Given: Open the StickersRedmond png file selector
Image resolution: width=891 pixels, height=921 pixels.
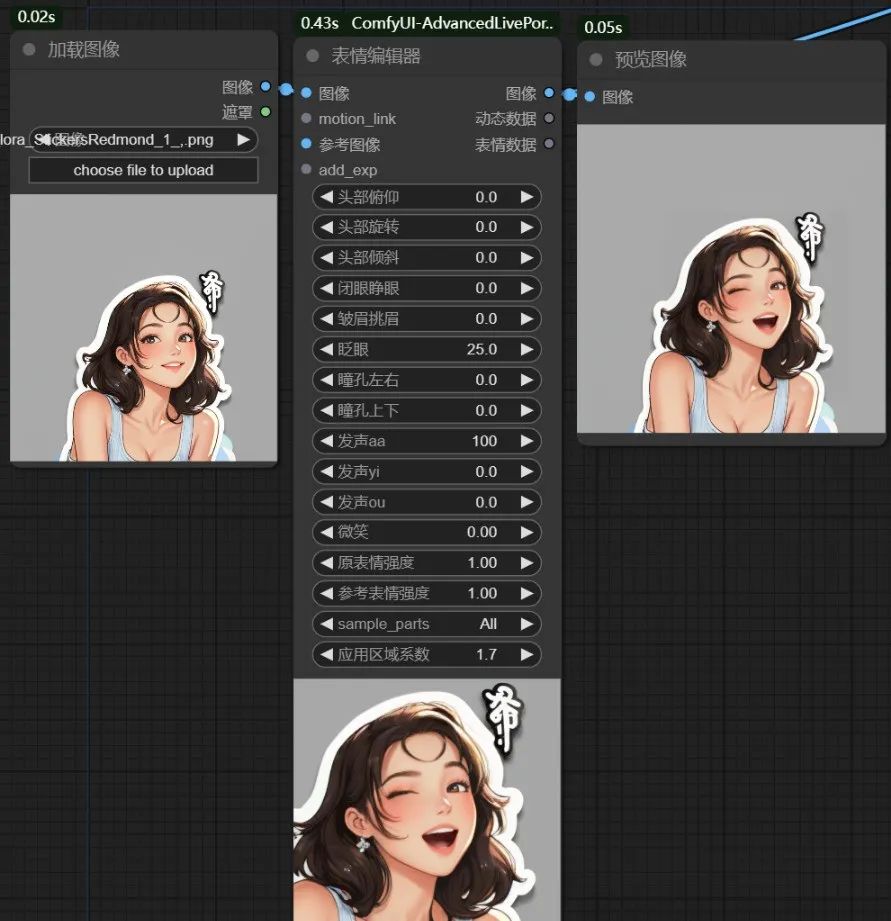Looking at the screenshot, I should coord(143,140).
